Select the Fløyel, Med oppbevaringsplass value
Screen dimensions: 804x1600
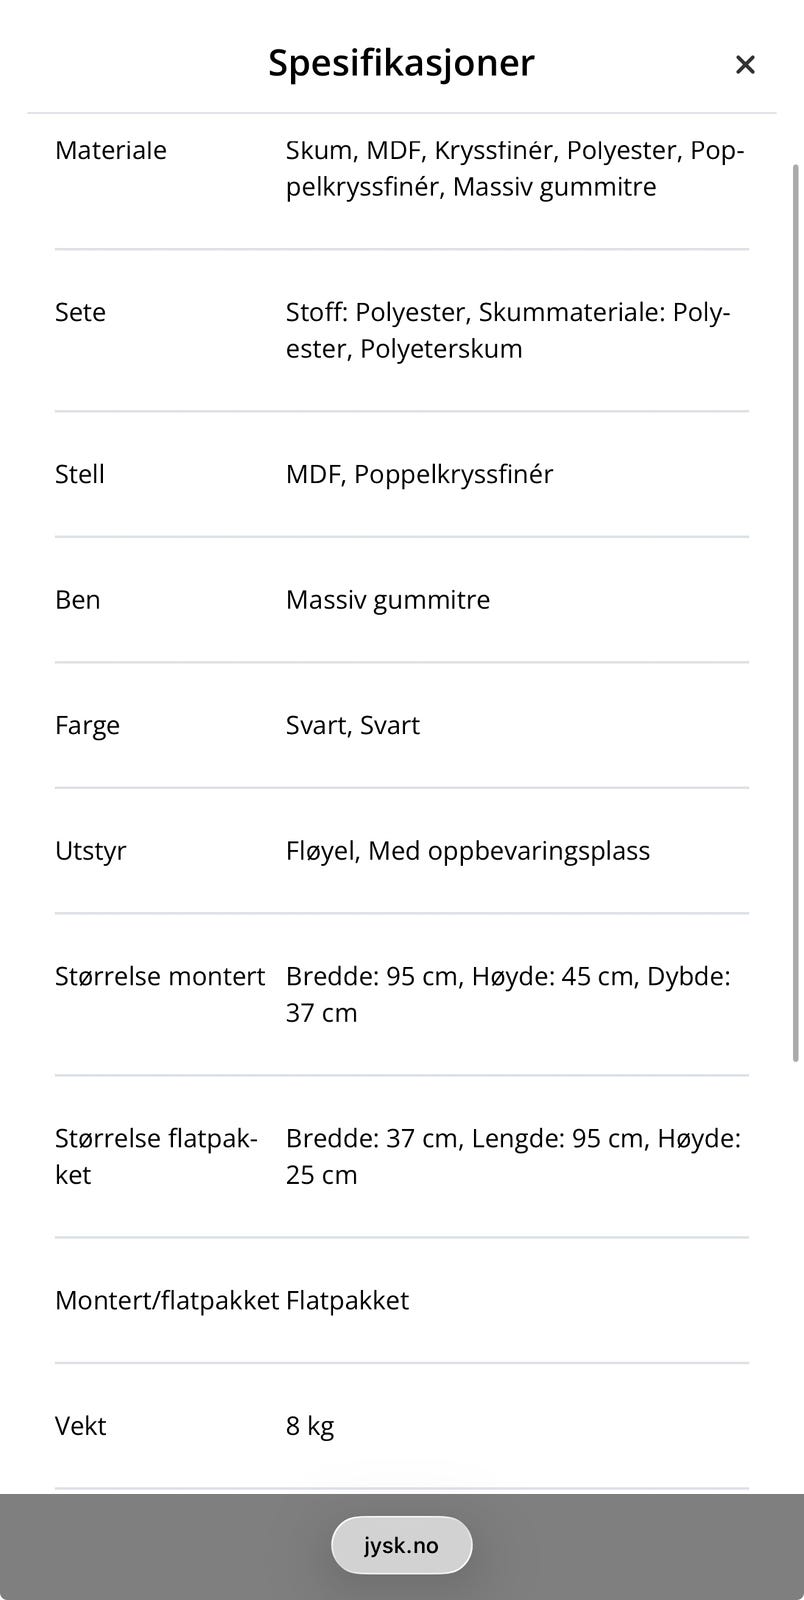(468, 850)
